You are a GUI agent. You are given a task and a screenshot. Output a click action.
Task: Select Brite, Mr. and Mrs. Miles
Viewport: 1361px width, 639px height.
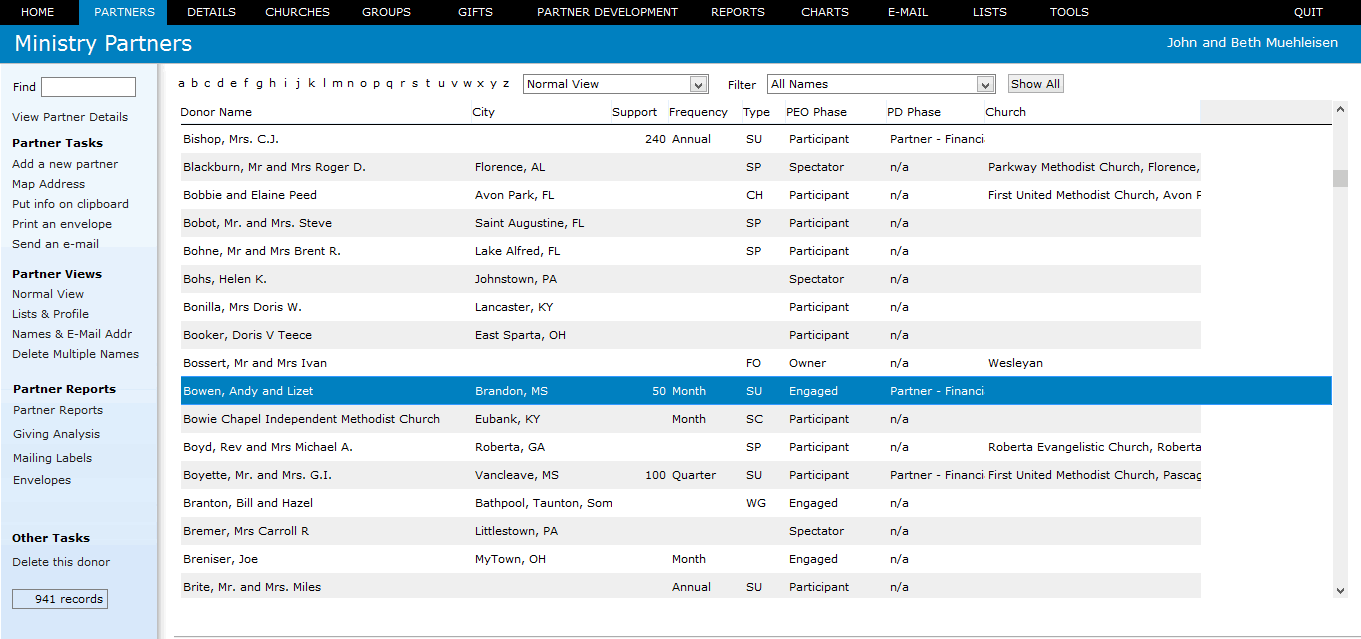point(690,587)
